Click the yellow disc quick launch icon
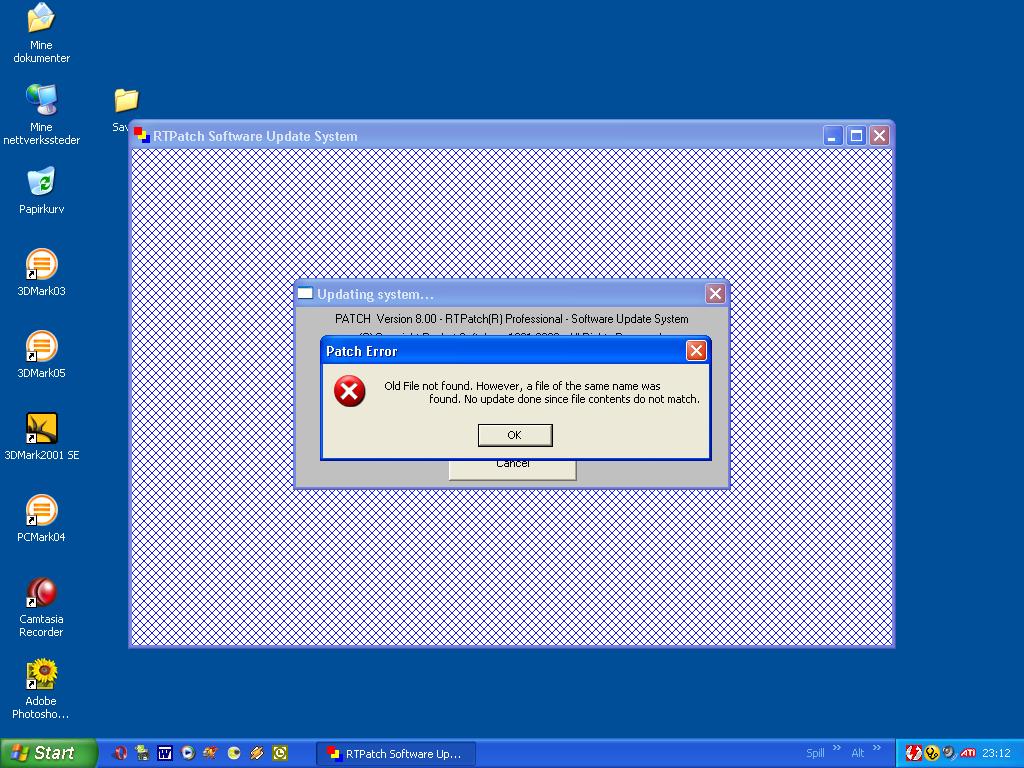 [234, 753]
